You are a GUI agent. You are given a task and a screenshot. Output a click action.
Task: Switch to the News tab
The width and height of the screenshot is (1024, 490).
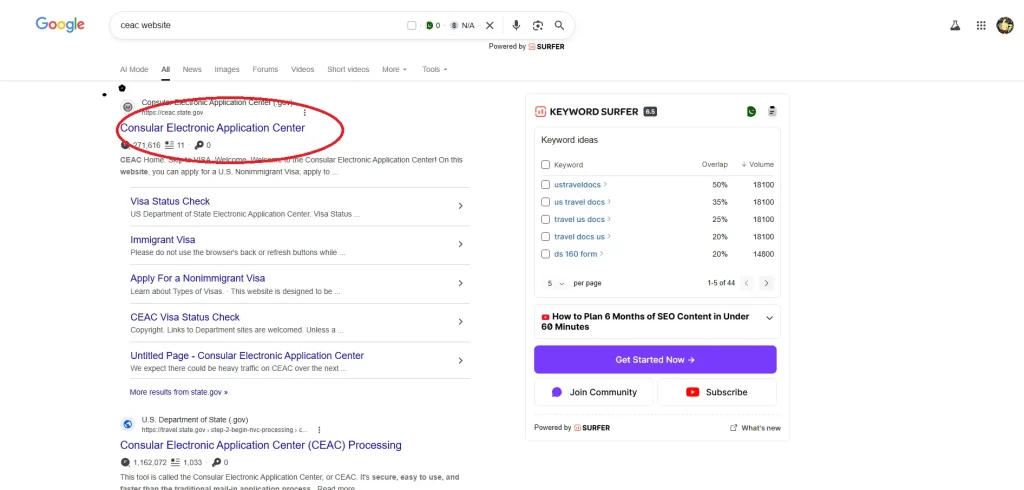(x=192, y=69)
